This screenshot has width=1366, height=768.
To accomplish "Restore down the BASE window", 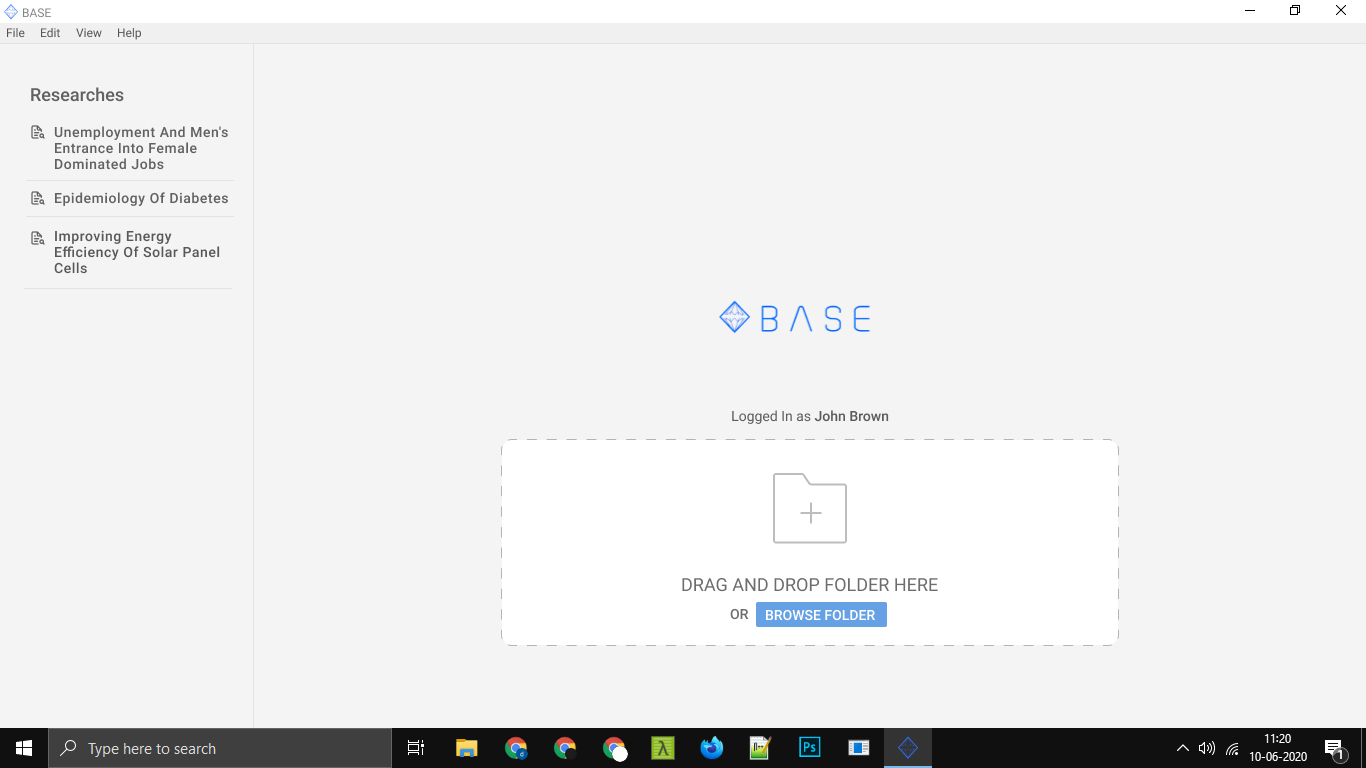I will 1295,11.
